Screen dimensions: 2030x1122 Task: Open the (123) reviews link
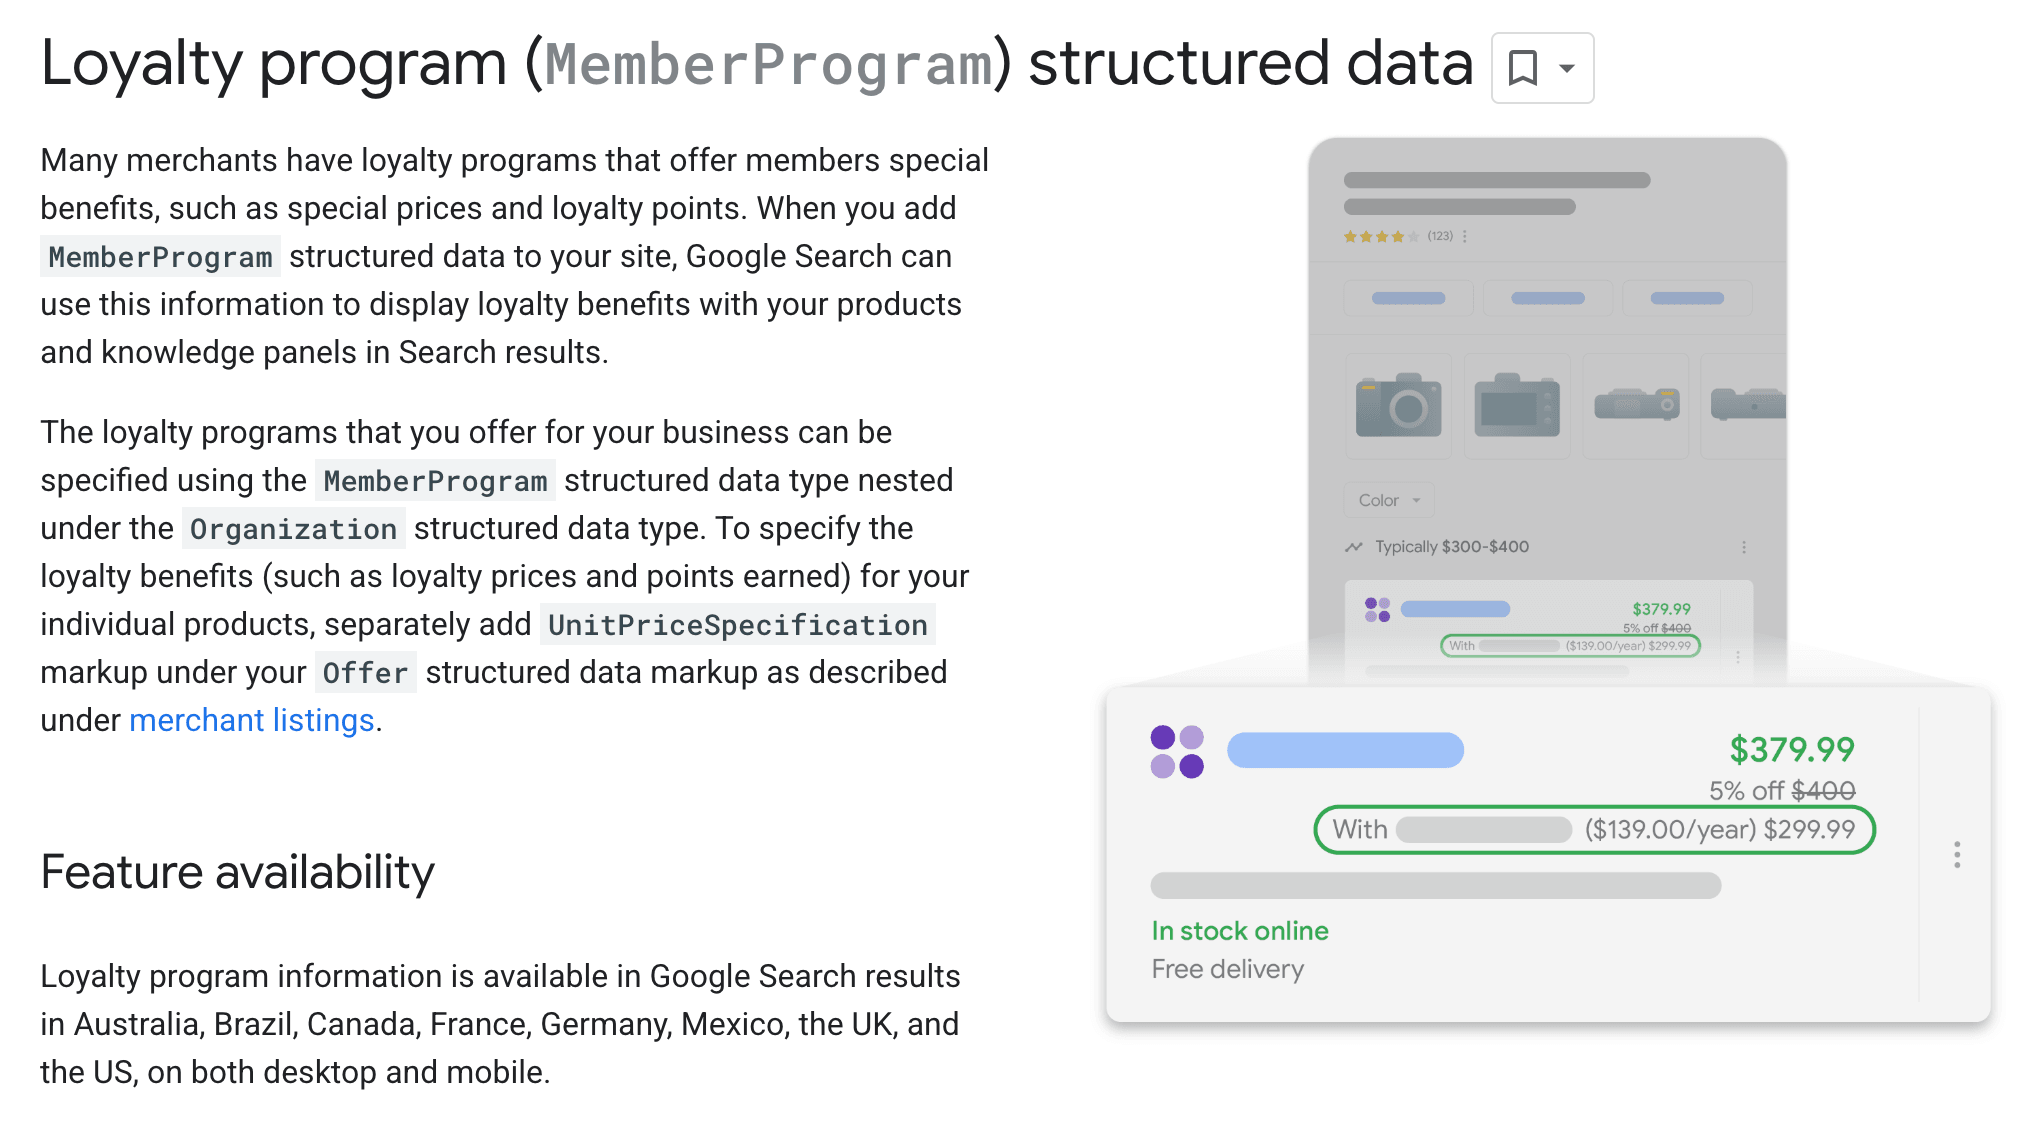click(x=1438, y=236)
